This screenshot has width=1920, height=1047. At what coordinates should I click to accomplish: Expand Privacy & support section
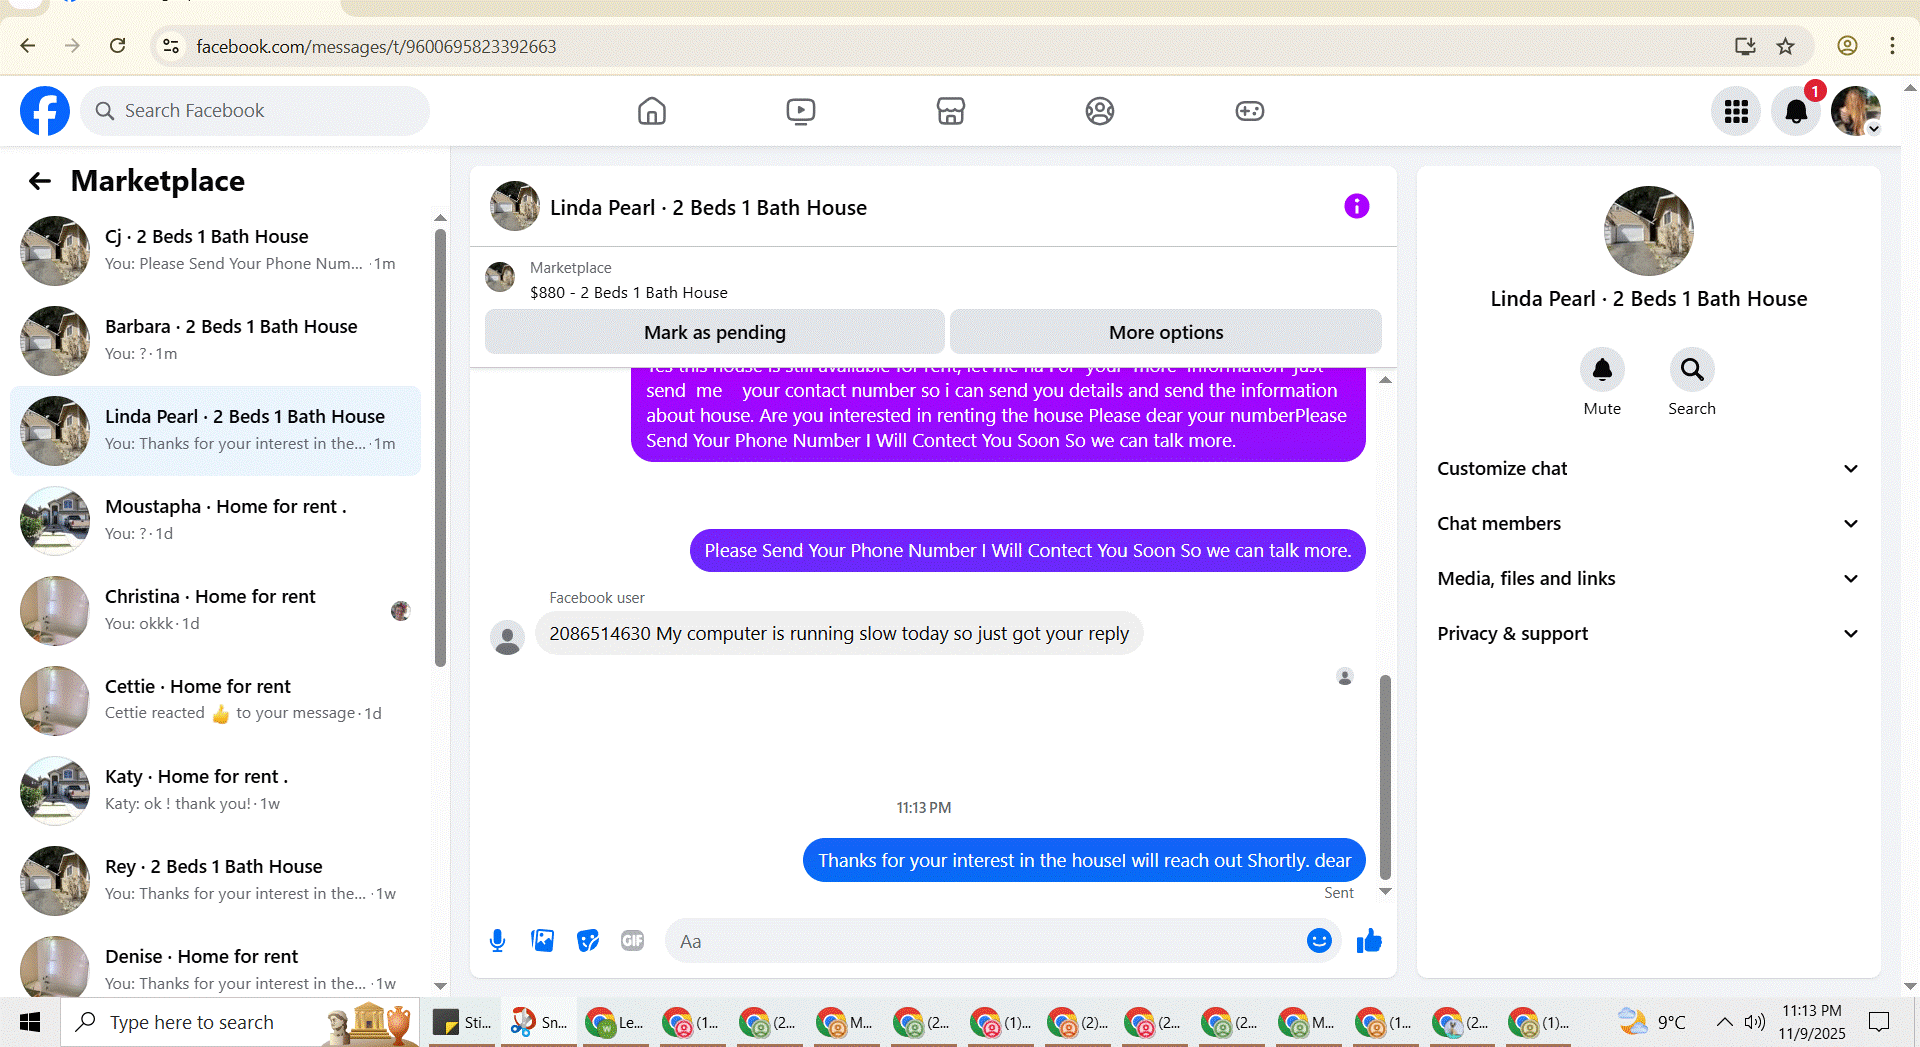pos(1648,634)
